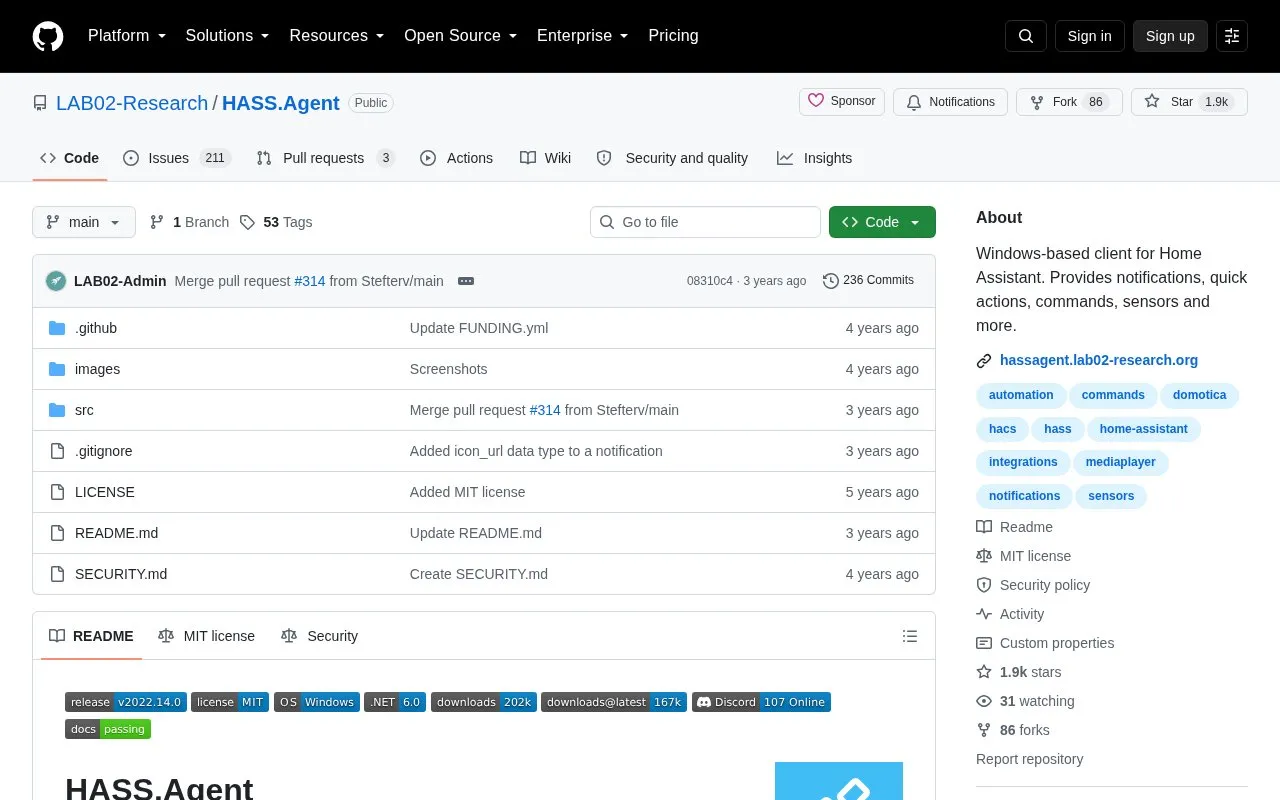Select the MIT license tab in README
Viewport: 1280px width, 800px height.
click(206, 636)
